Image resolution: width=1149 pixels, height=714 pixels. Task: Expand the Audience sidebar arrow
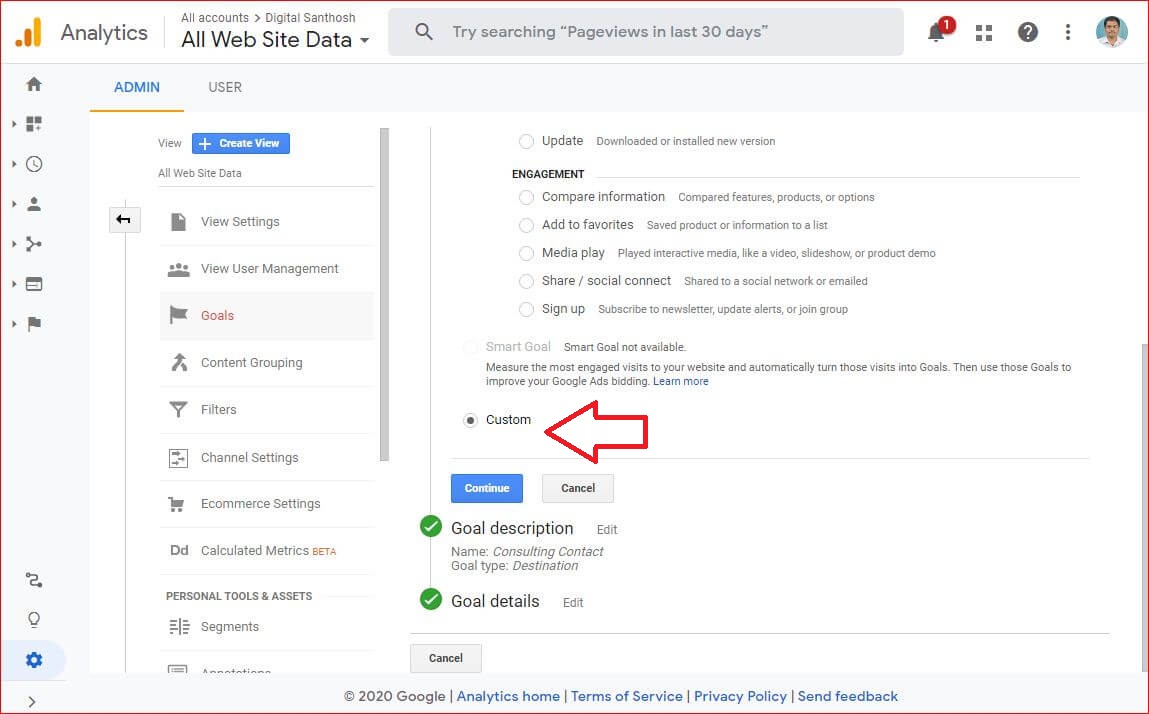click(x=14, y=204)
